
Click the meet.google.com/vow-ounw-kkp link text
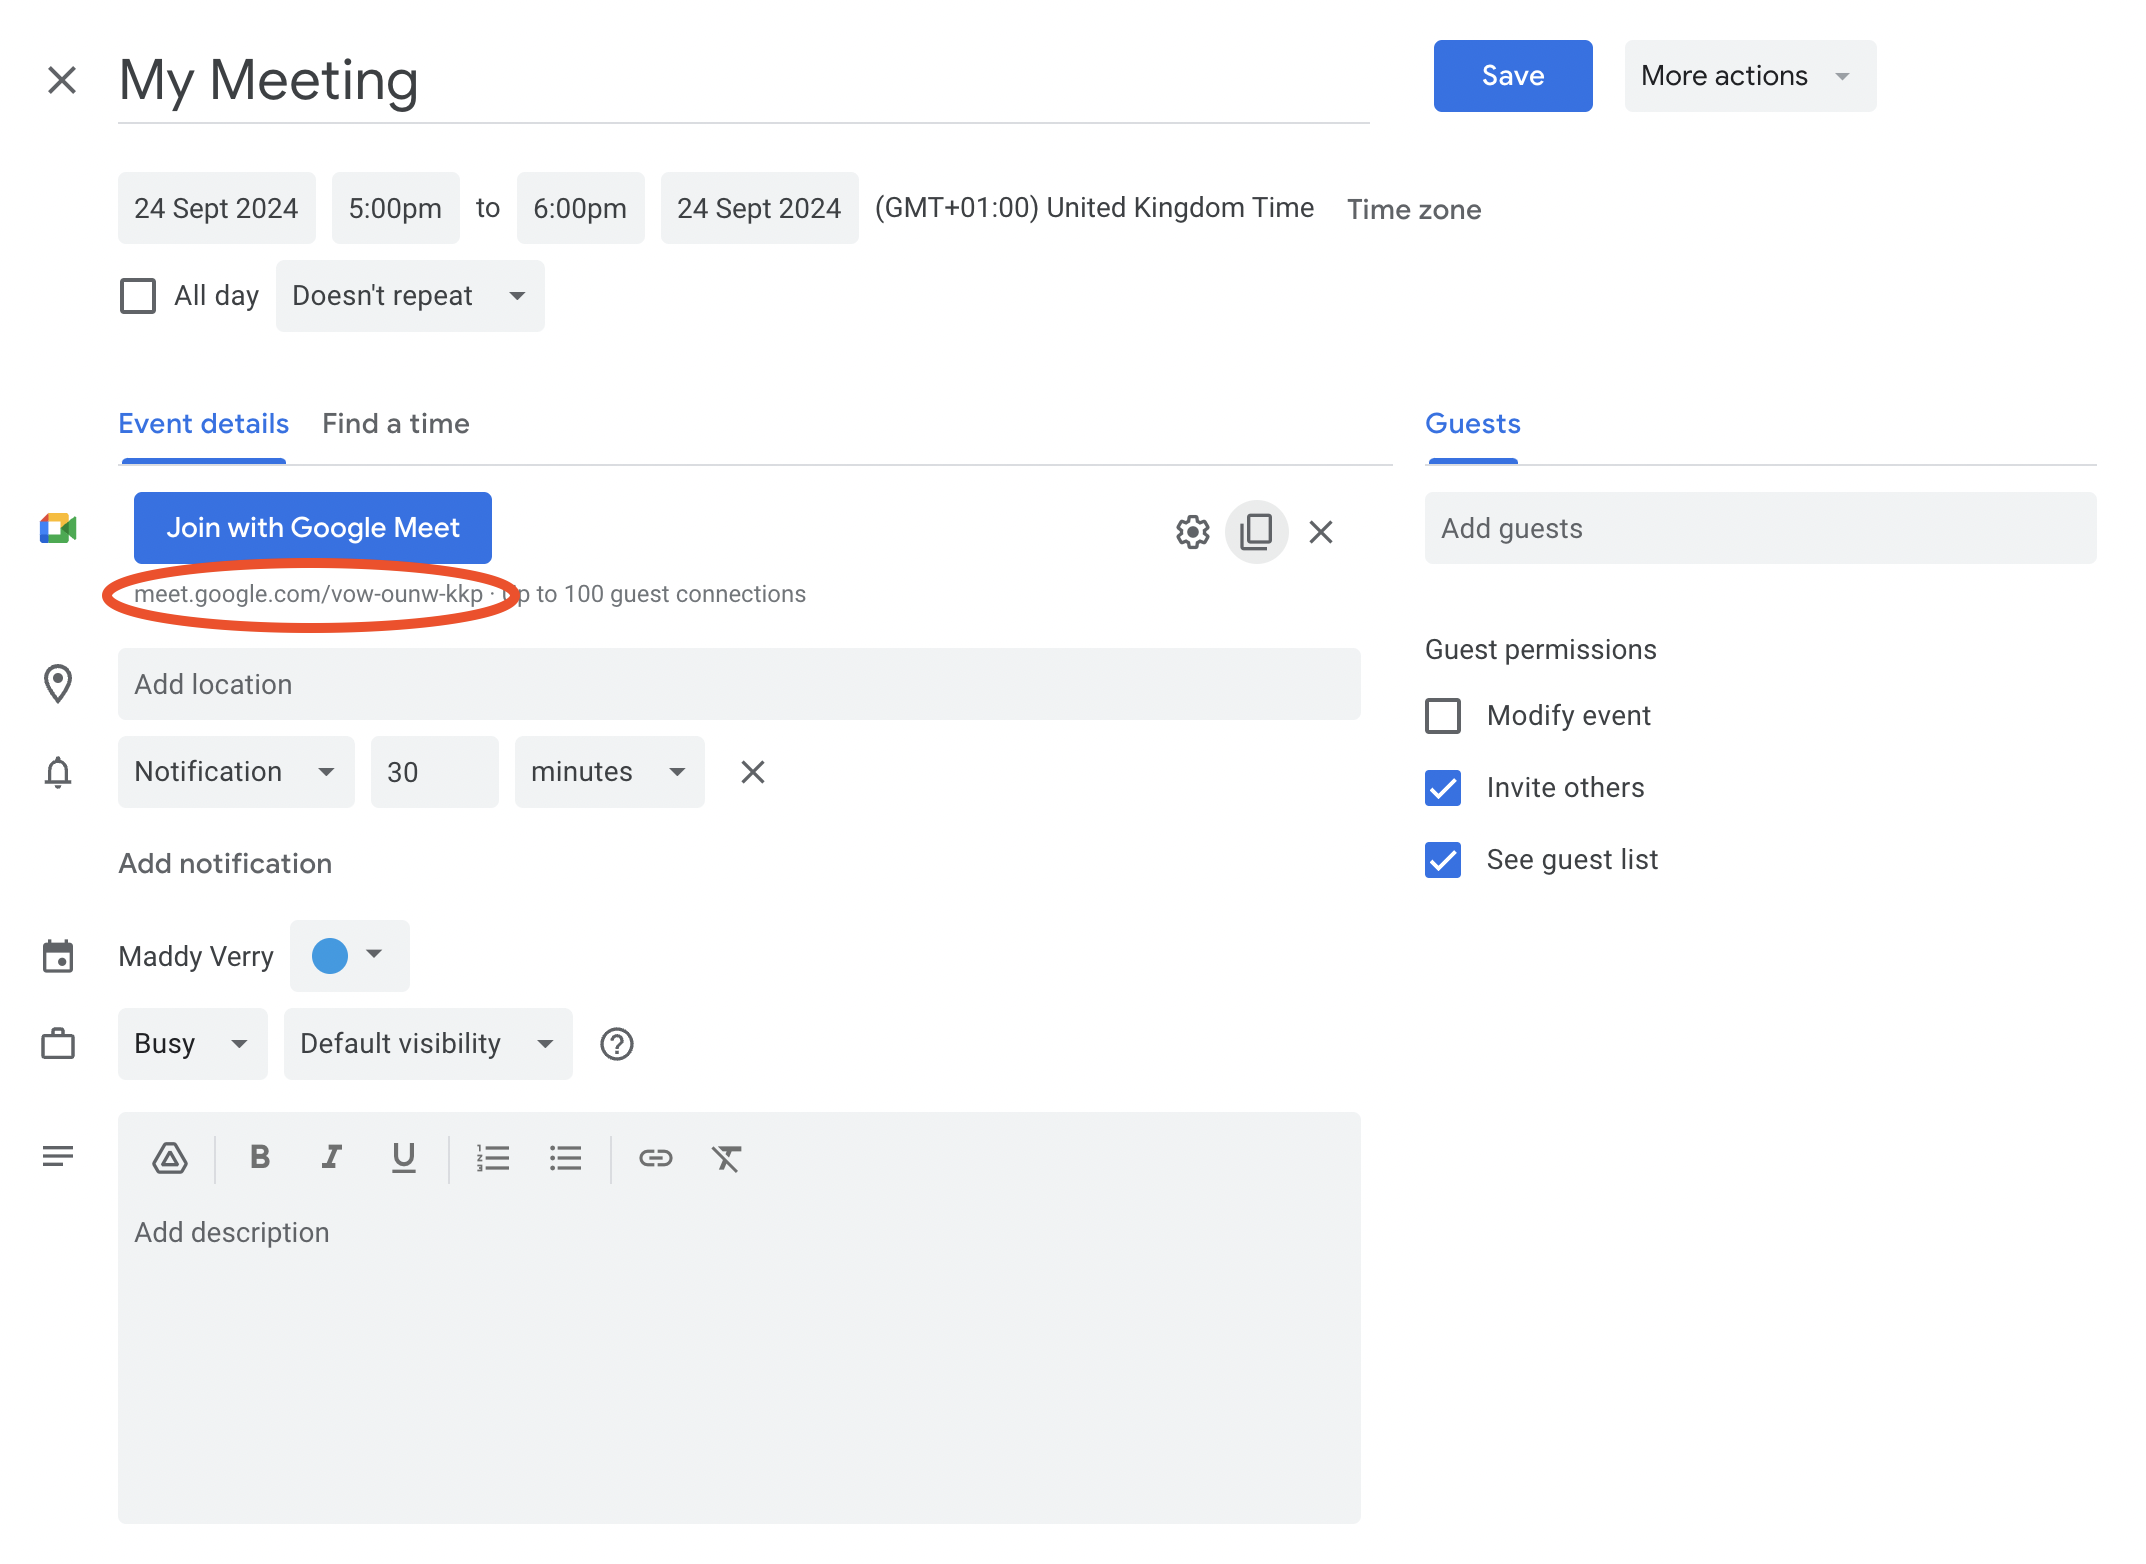pos(308,594)
